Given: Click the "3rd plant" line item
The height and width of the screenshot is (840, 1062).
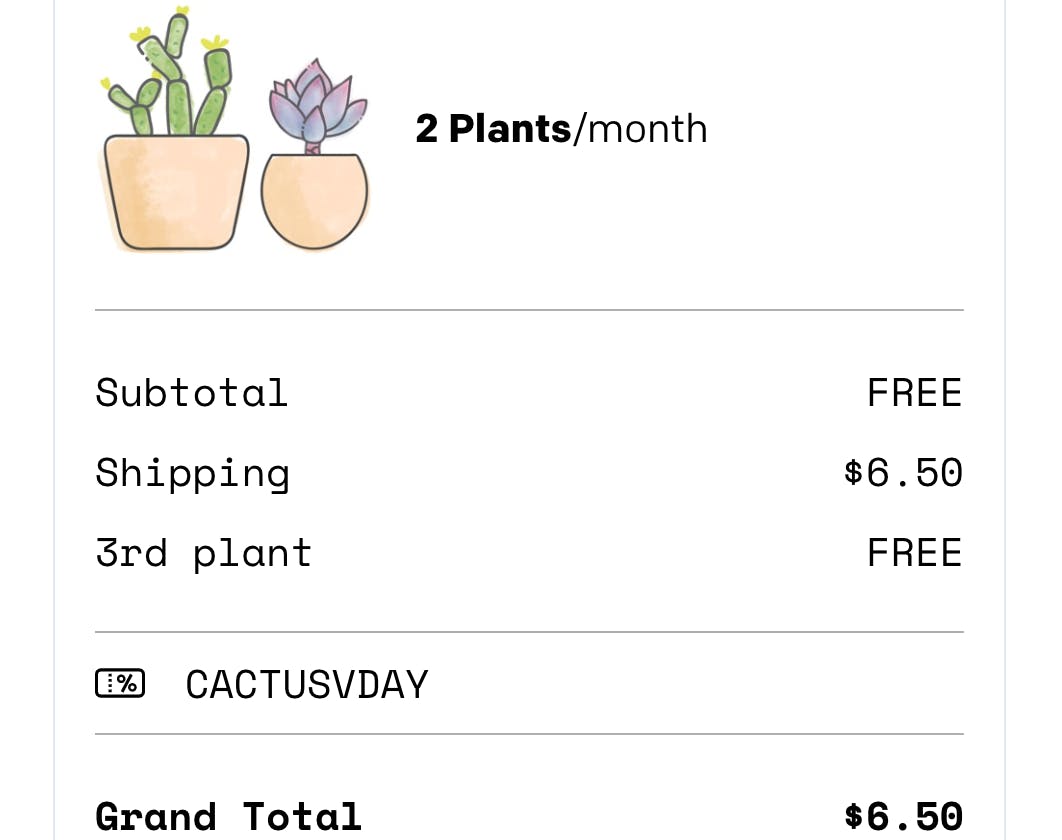Looking at the screenshot, I should (x=203, y=553).
